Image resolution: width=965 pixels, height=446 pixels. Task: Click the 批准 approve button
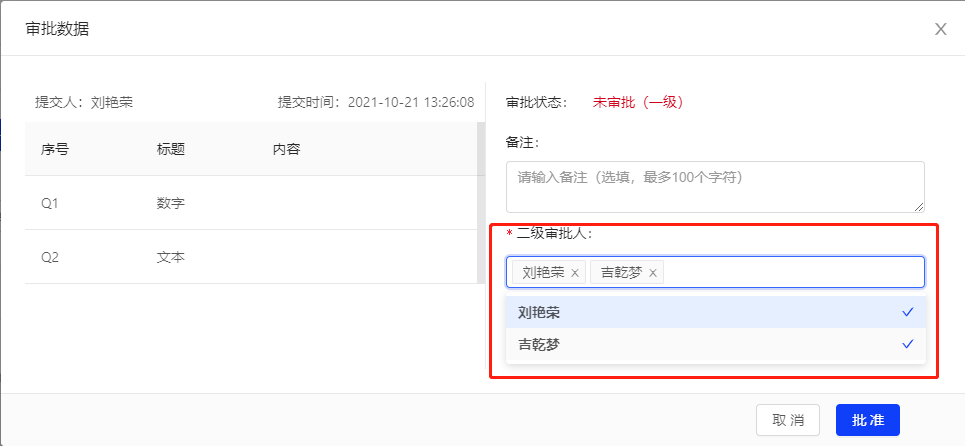pyautogui.click(x=868, y=420)
